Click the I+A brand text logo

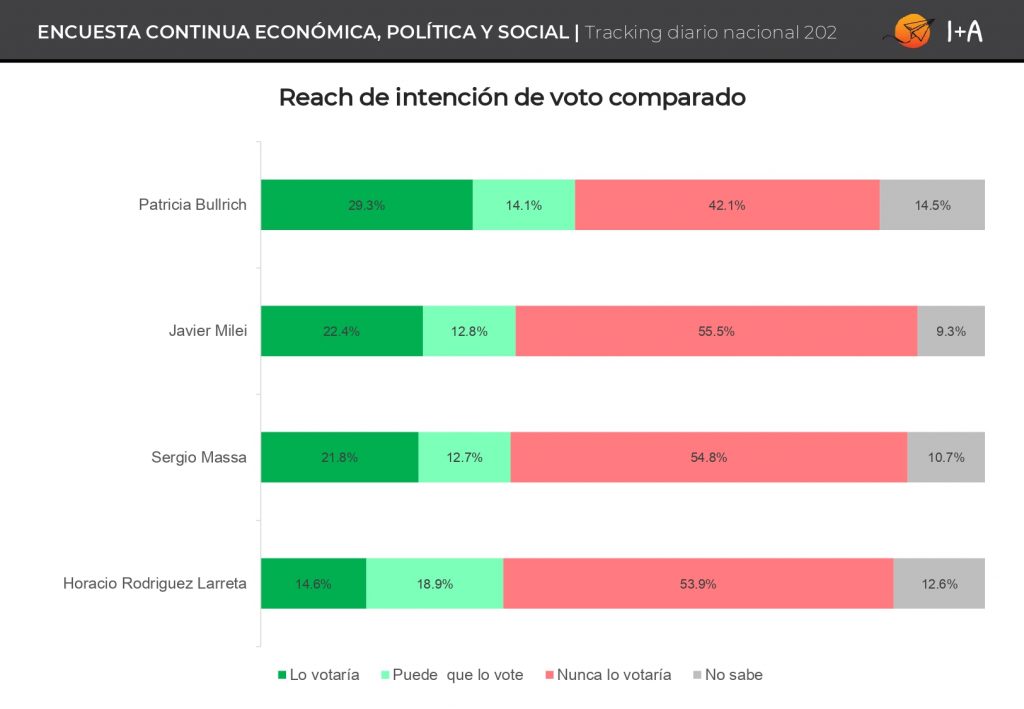coord(964,32)
